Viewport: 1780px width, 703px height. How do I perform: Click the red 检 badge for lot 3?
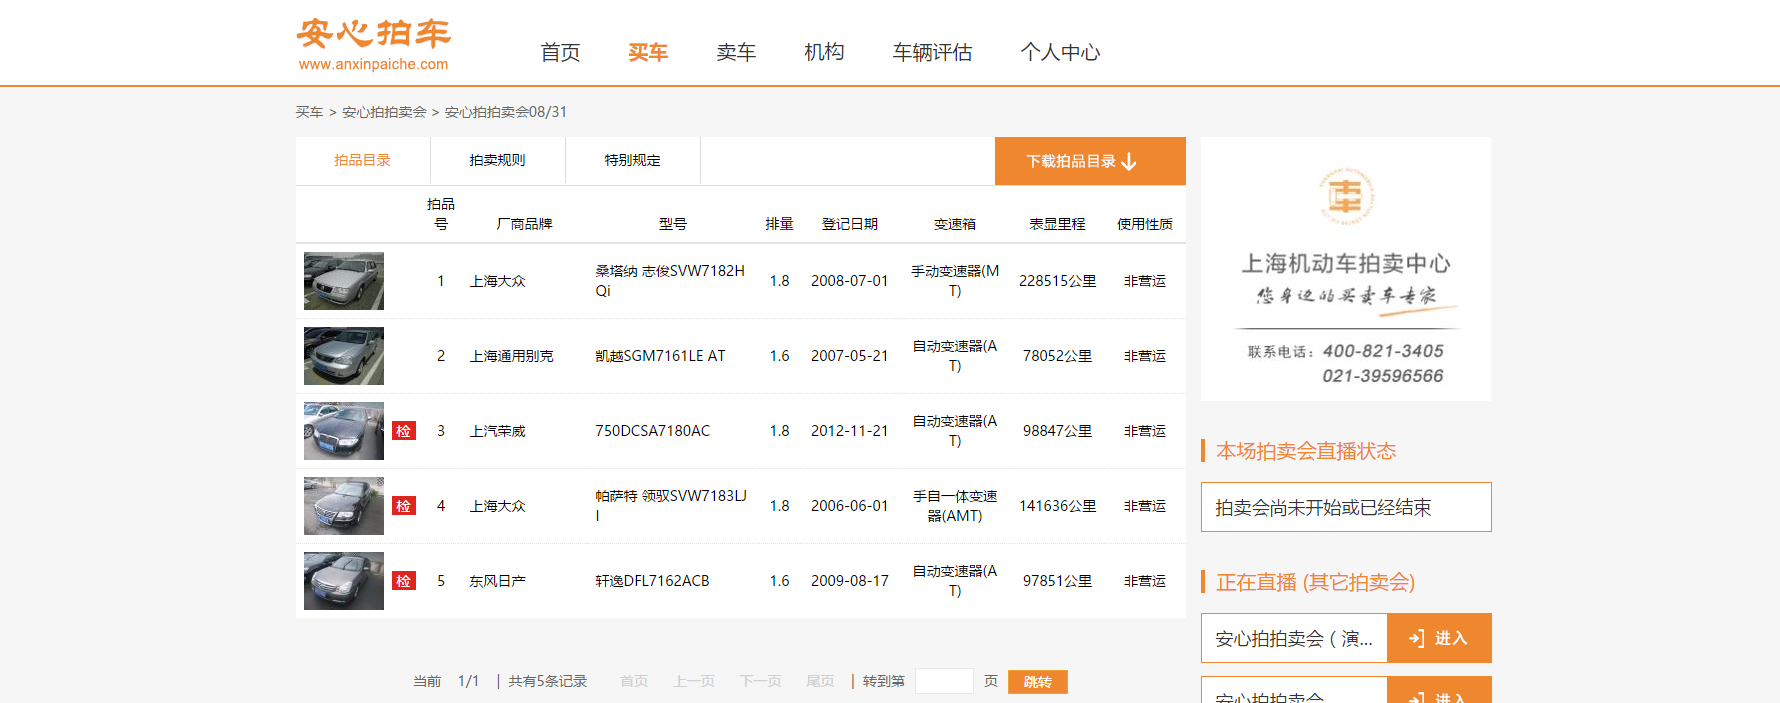pyautogui.click(x=404, y=431)
